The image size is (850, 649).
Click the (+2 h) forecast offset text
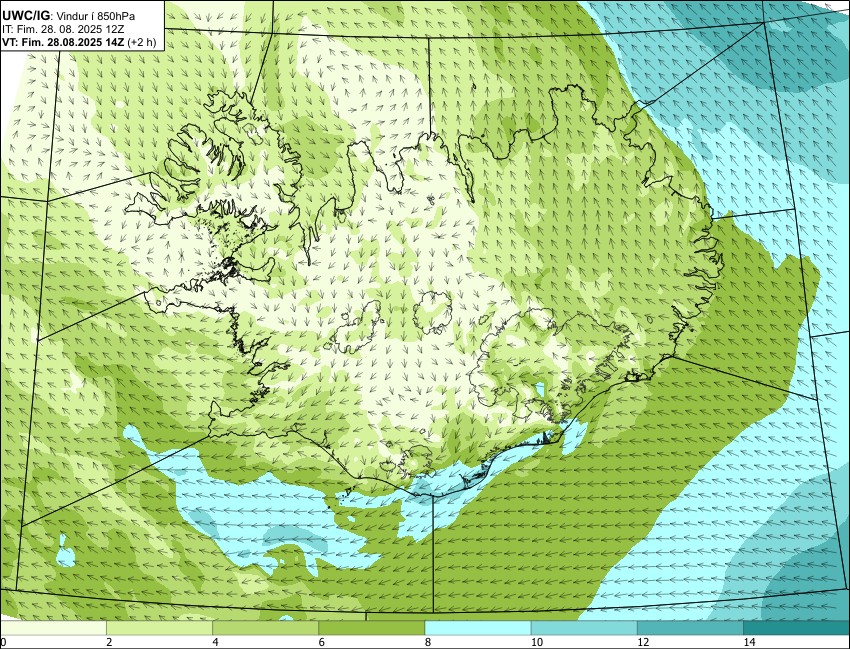[142, 42]
